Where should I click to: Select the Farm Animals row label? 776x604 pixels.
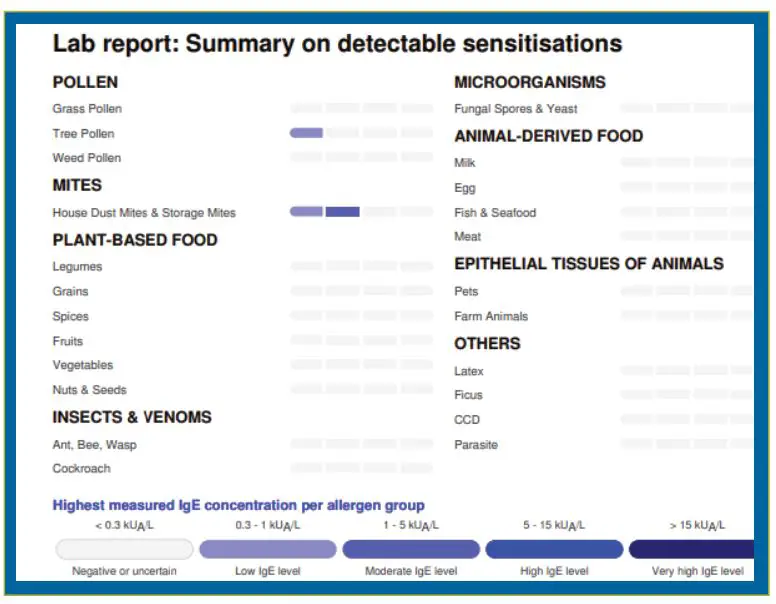(491, 316)
